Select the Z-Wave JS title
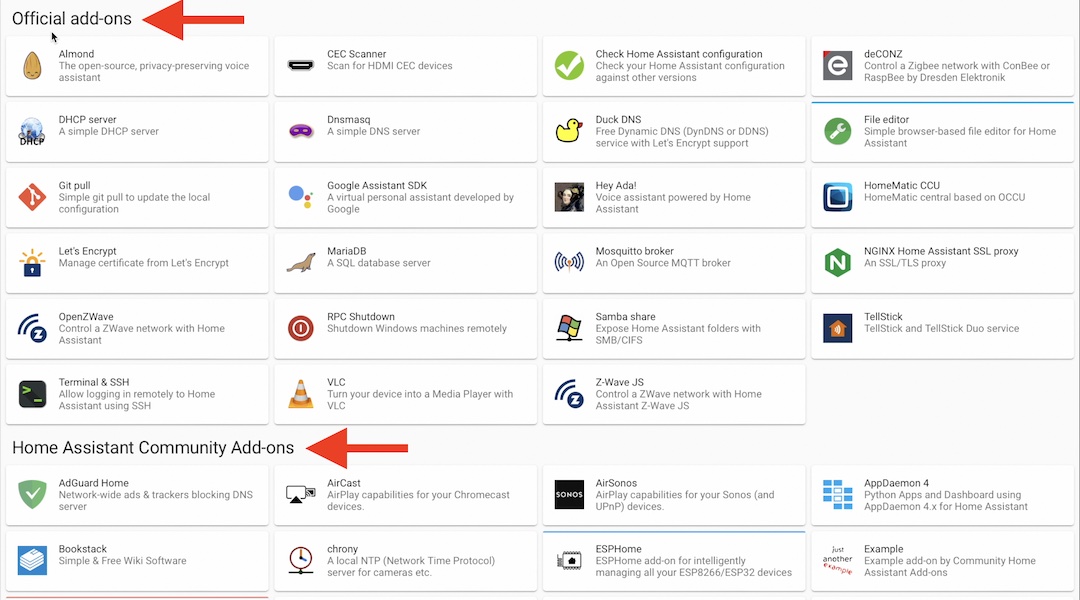Screen dimensions: 1080x600 coord(619,382)
